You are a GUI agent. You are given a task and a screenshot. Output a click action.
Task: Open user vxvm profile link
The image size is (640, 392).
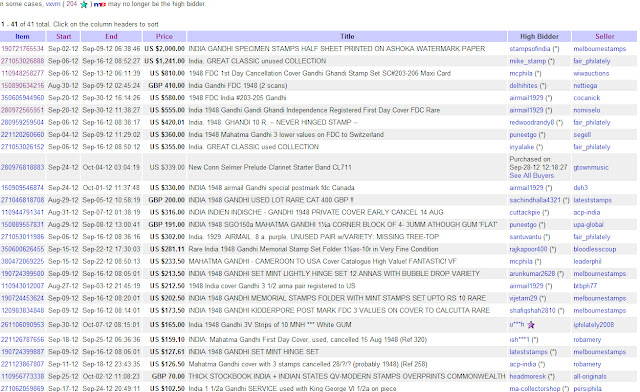(x=53, y=4)
